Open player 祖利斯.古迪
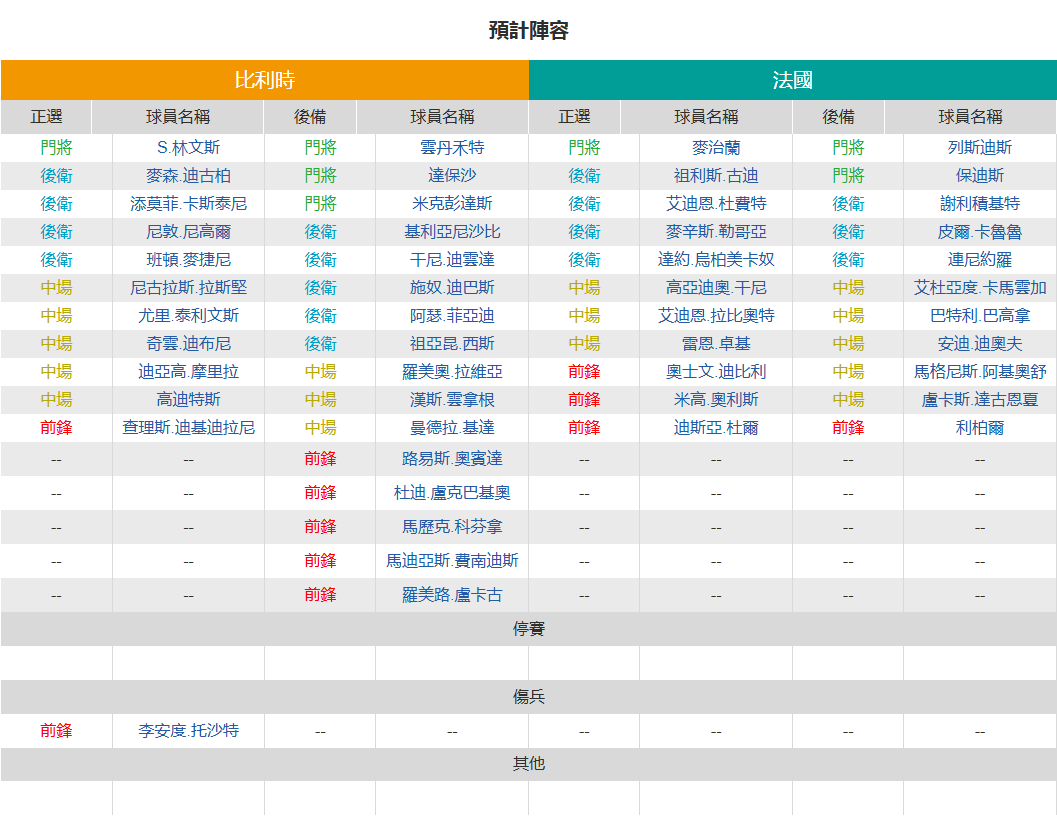1057x817 pixels. tap(716, 176)
